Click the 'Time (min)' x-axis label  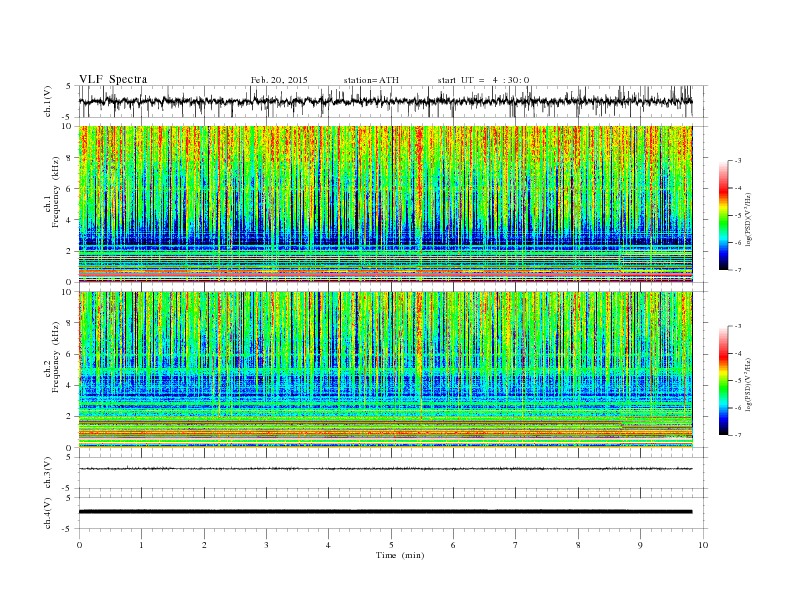pyautogui.click(x=400, y=555)
